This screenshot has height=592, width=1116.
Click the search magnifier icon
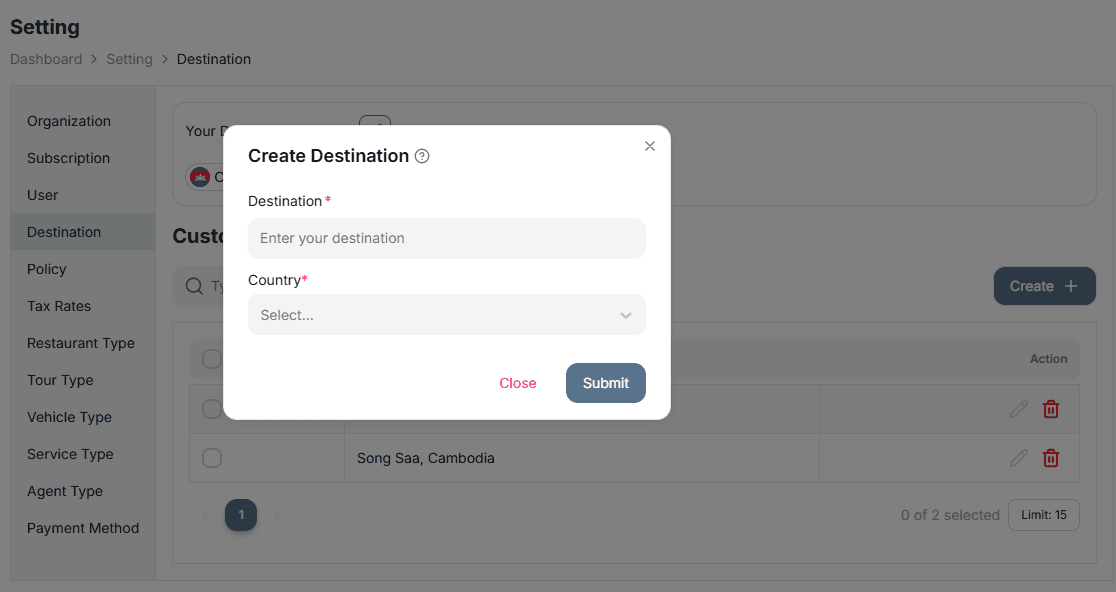click(194, 286)
